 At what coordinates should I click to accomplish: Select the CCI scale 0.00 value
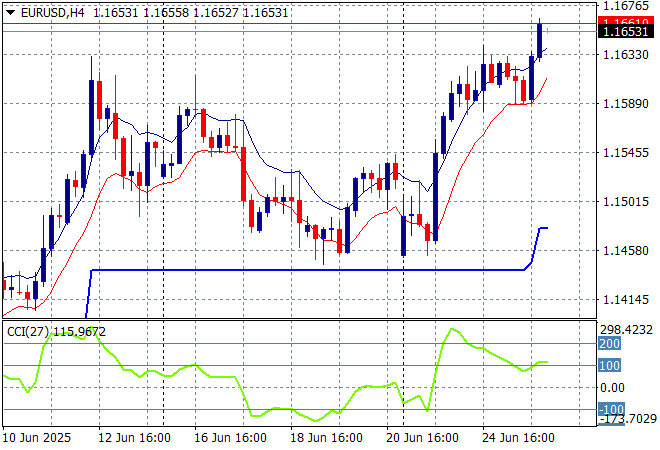pyautogui.click(x=612, y=388)
